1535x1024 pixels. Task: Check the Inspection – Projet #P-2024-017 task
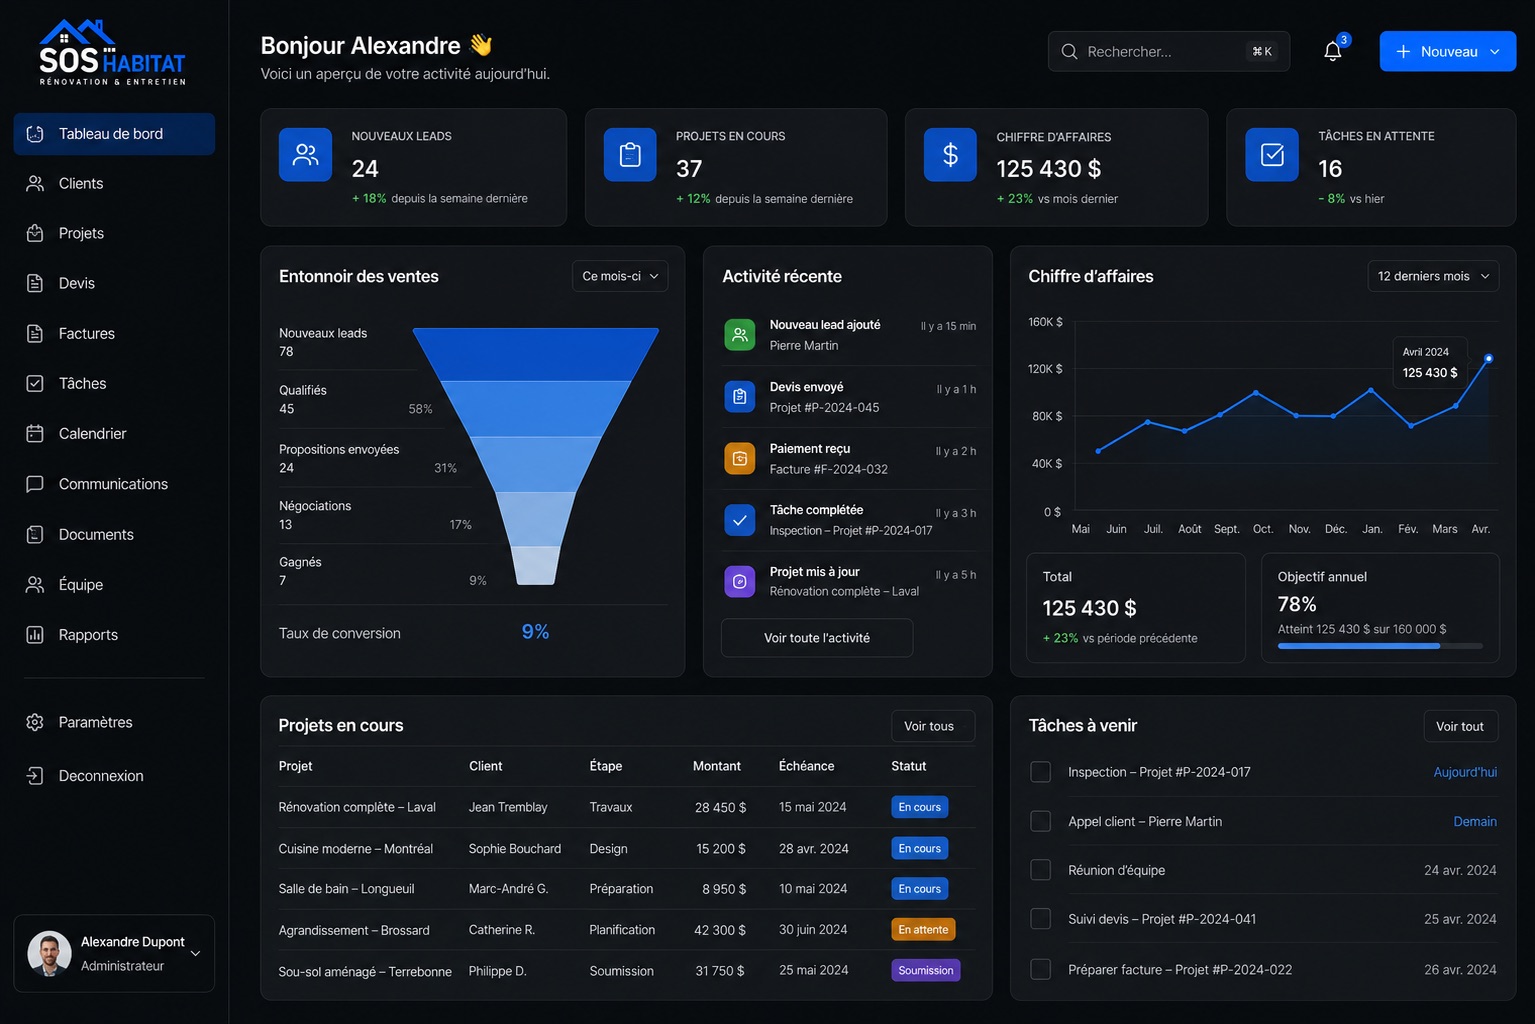[x=1041, y=772]
